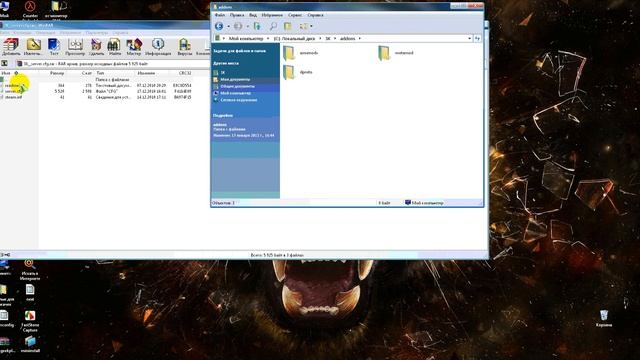Expand arrow after SK in address bar

click(x=335, y=38)
